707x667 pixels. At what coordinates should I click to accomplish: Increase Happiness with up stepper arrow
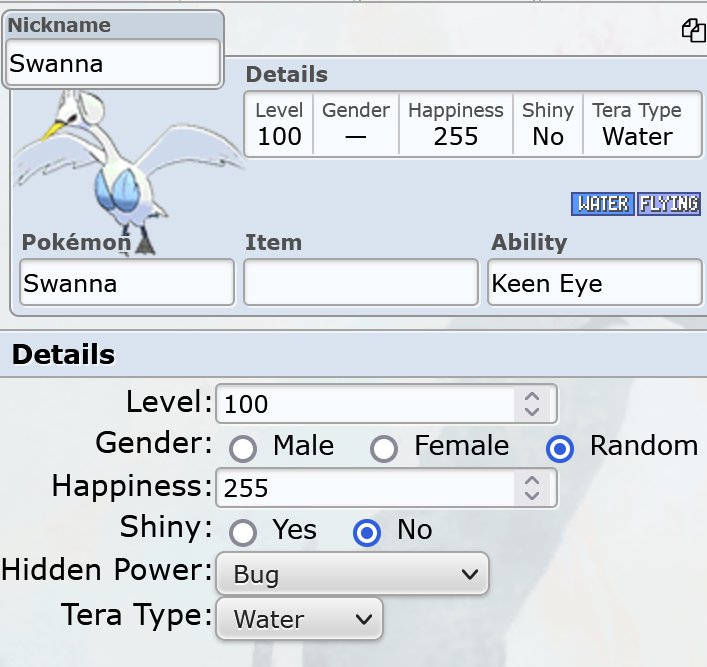click(532, 480)
